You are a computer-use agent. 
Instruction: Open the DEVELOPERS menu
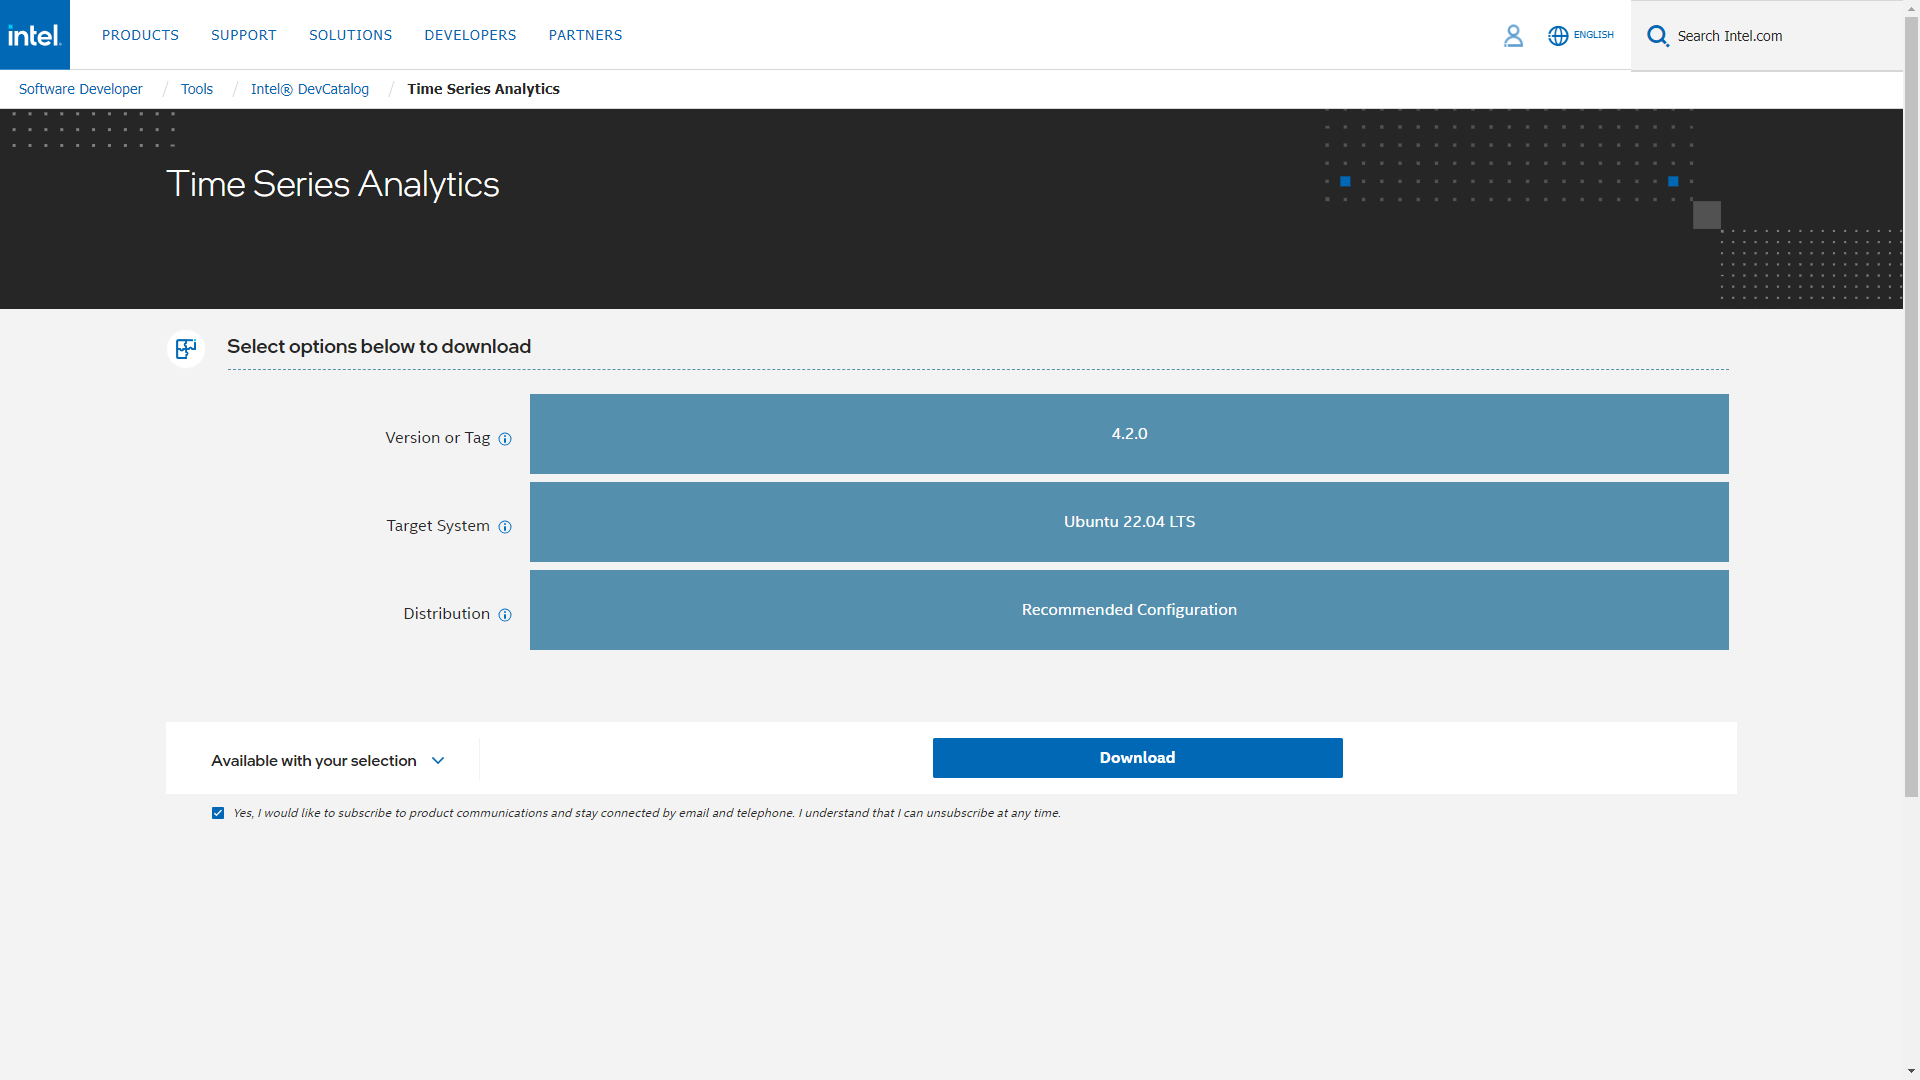pyautogui.click(x=470, y=35)
